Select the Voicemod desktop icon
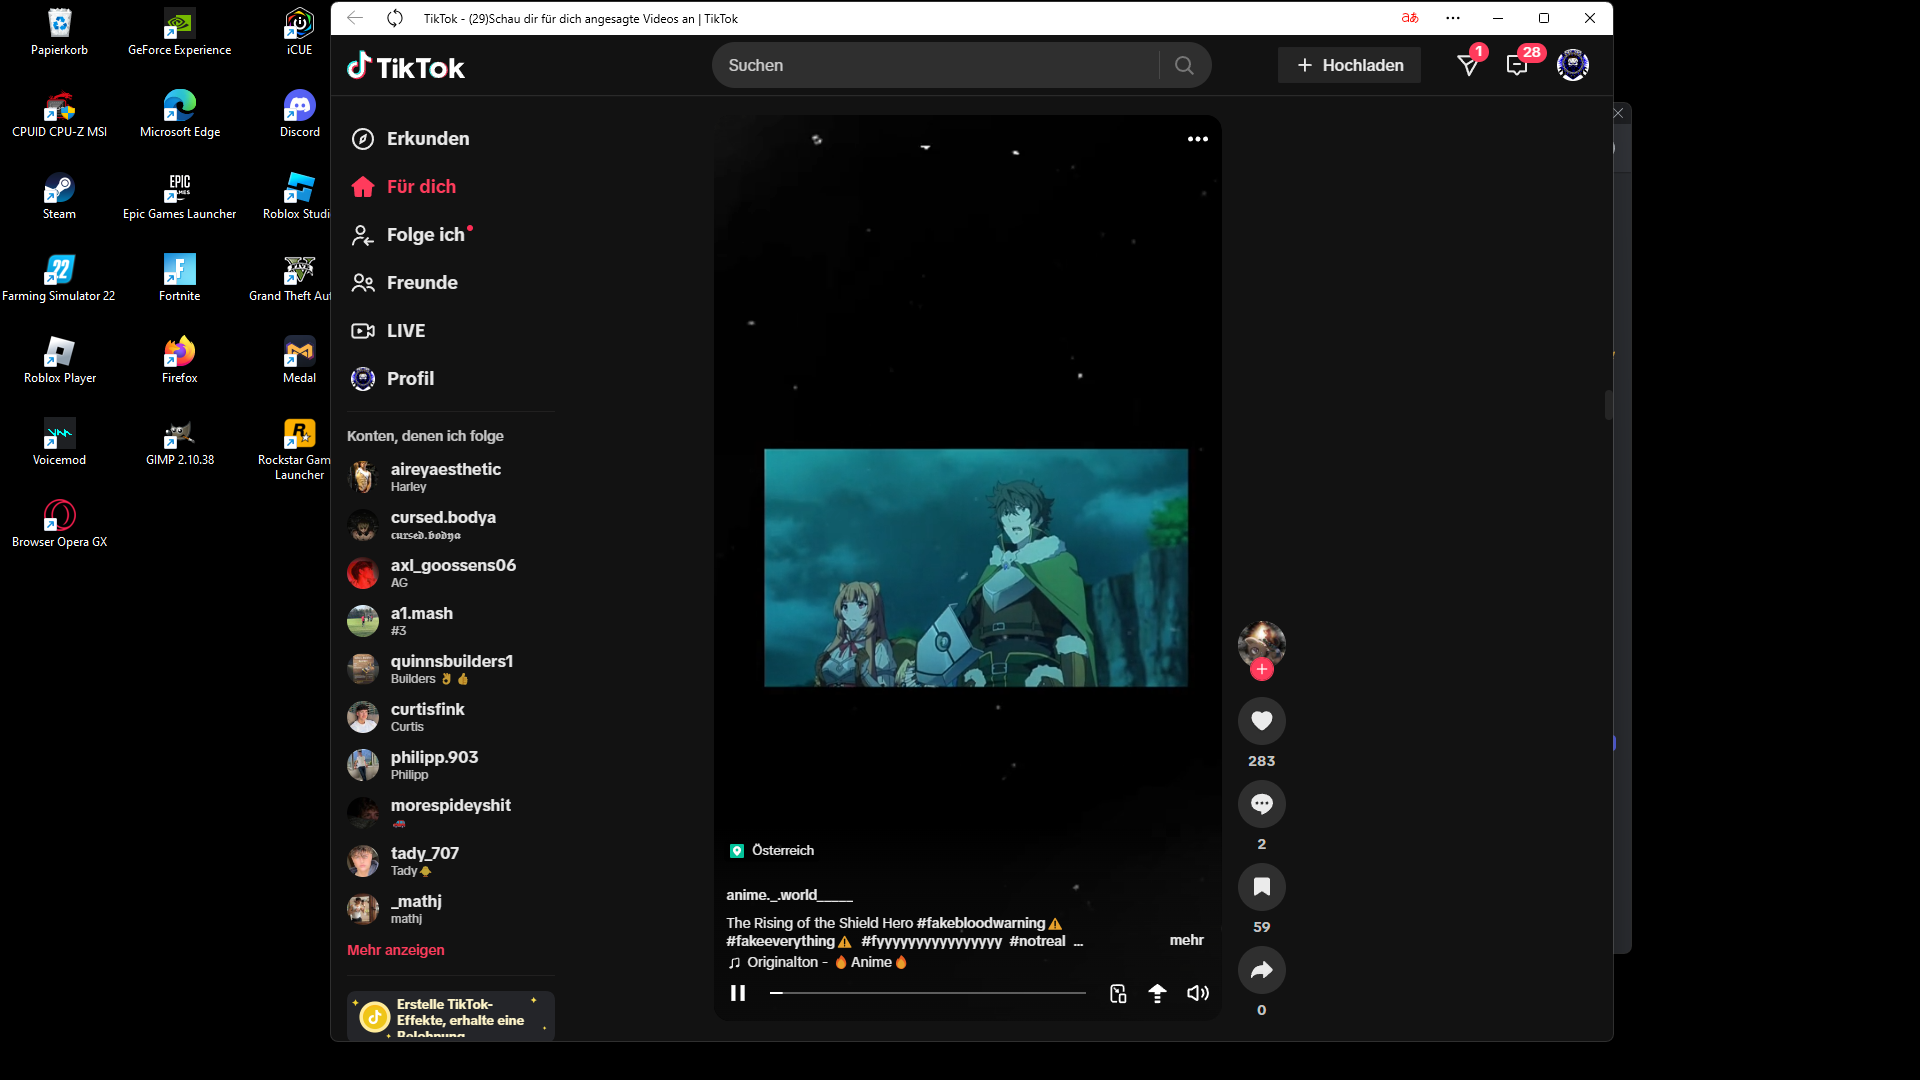Viewport: 1920px width, 1080px height. click(59, 441)
